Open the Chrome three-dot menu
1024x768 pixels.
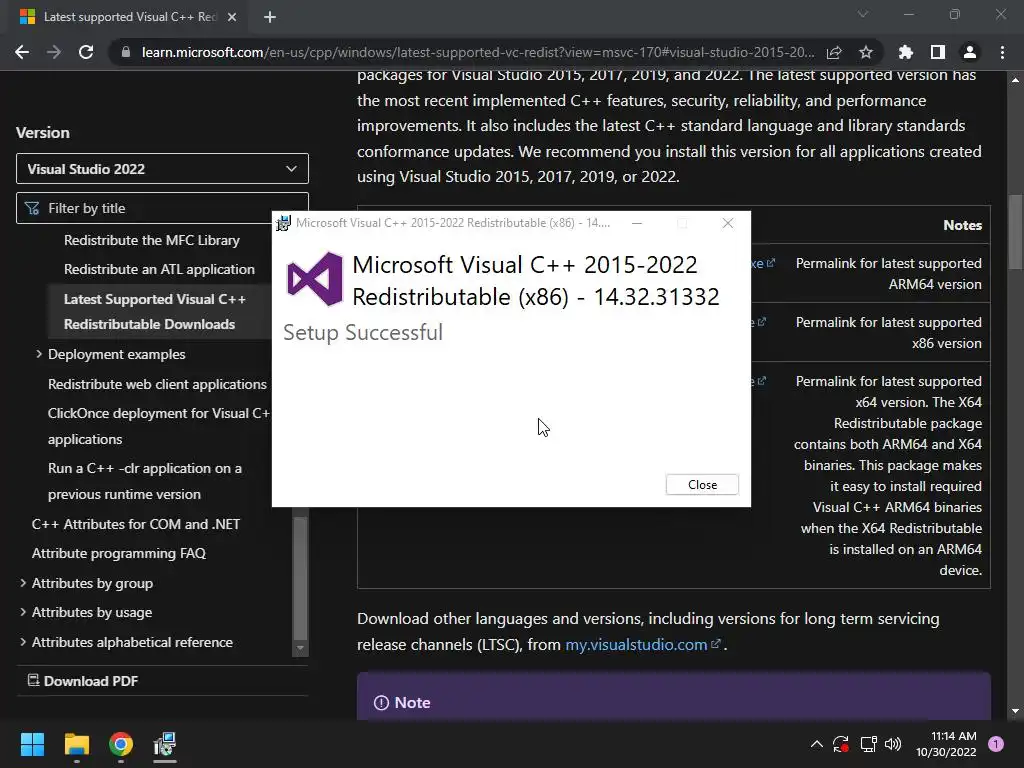(x=1002, y=52)
